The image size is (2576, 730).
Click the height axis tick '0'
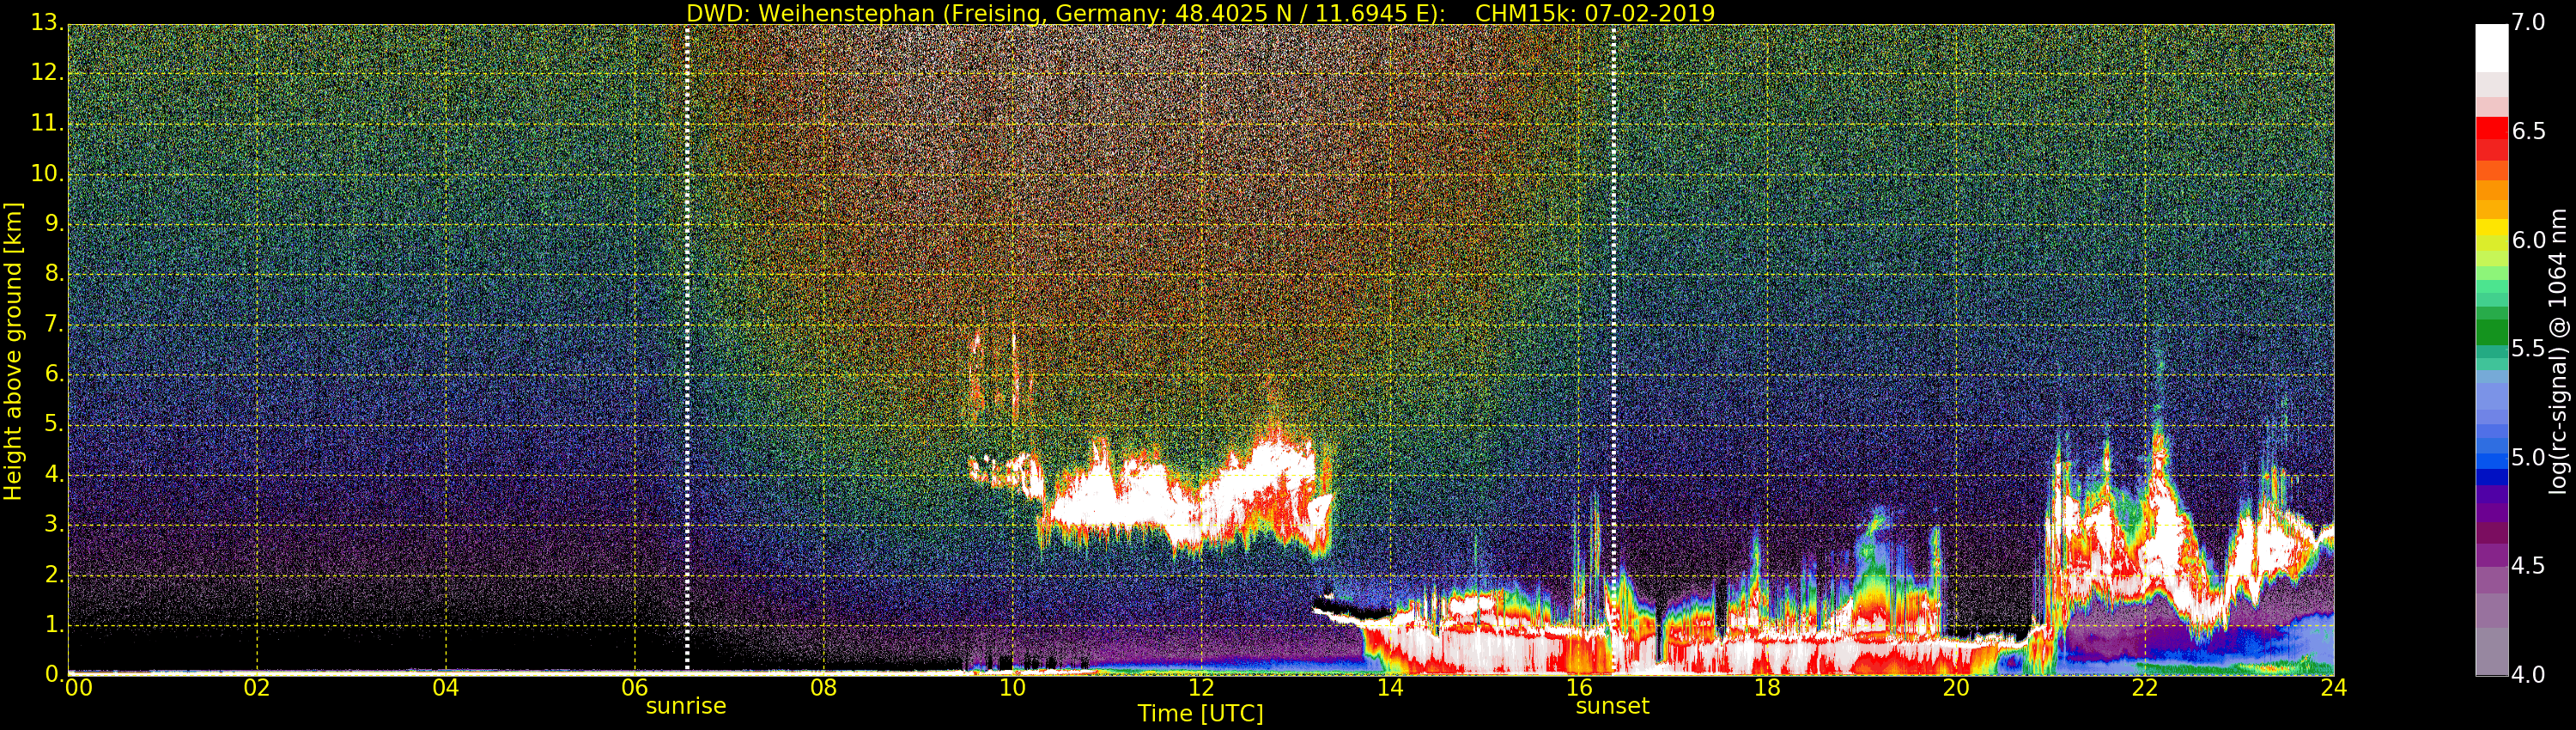[x=54, y=674]
